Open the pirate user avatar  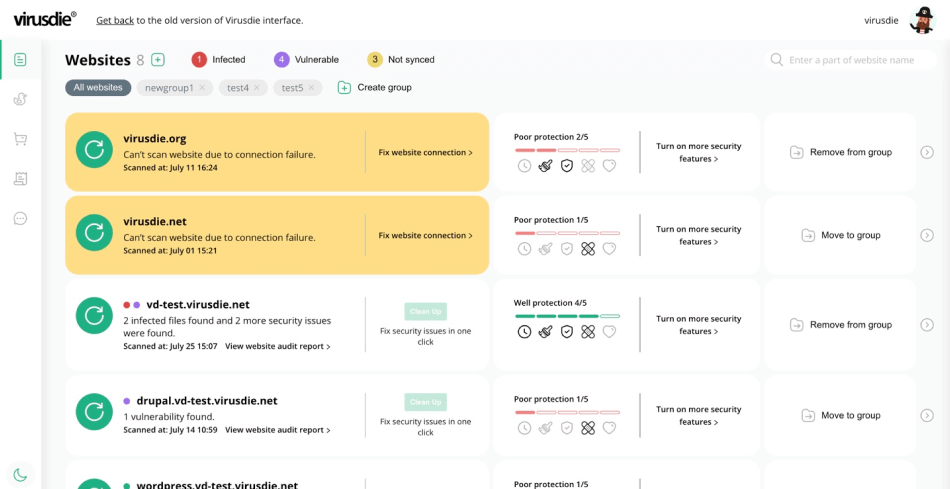pyautogui.click(x=923, y=20)
